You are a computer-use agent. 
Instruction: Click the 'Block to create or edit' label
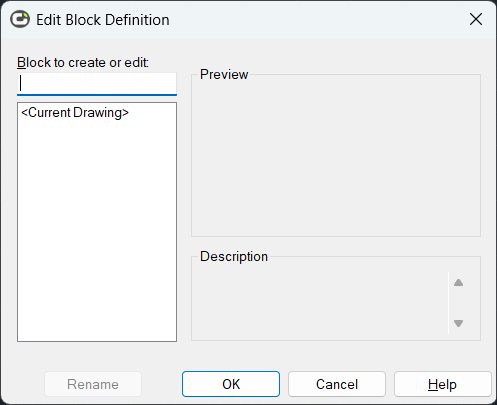pyautogui.click(x=83, y=62)
